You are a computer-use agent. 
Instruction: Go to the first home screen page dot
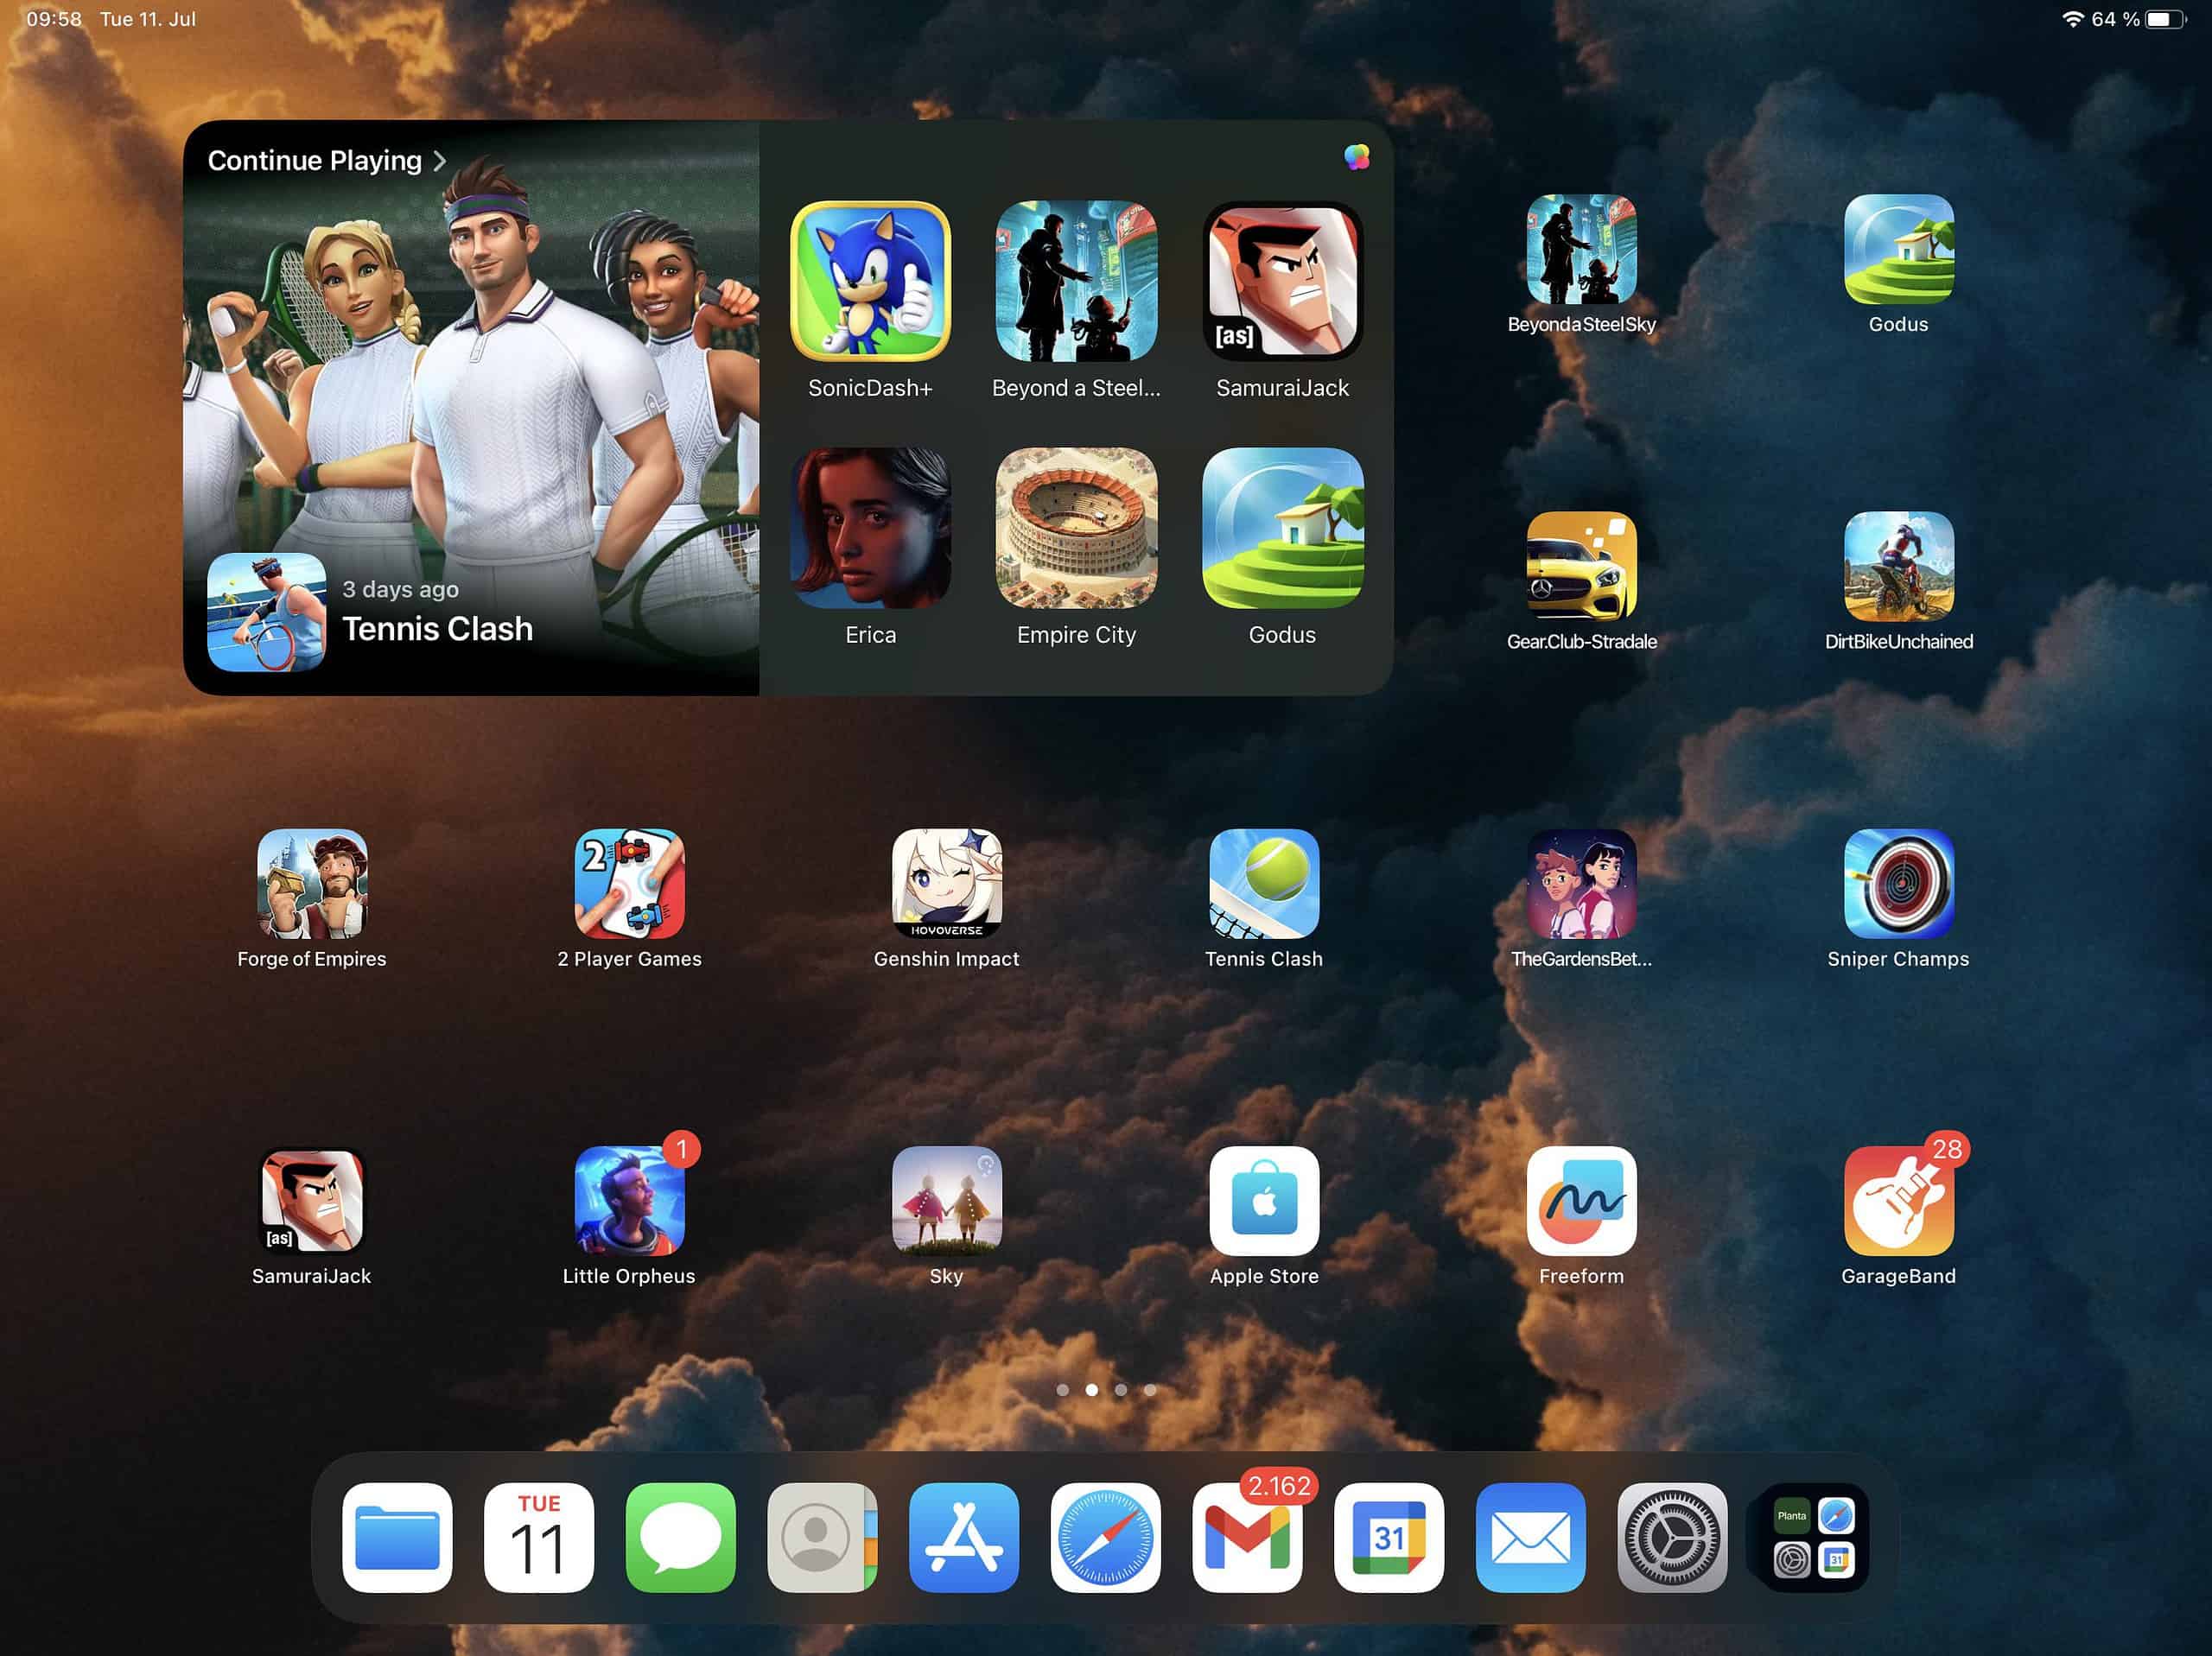coord(1062,1390)
